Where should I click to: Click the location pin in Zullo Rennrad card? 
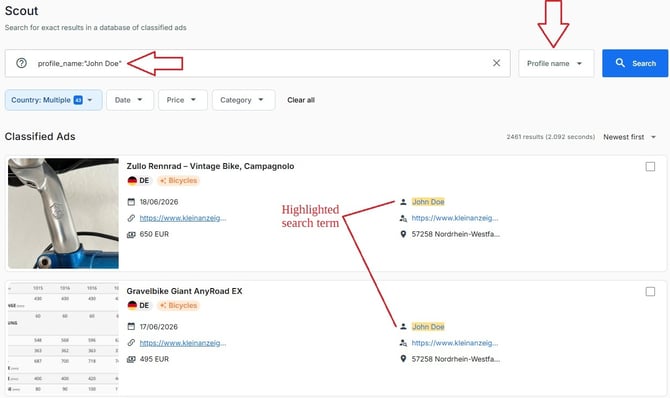[403, 234]
